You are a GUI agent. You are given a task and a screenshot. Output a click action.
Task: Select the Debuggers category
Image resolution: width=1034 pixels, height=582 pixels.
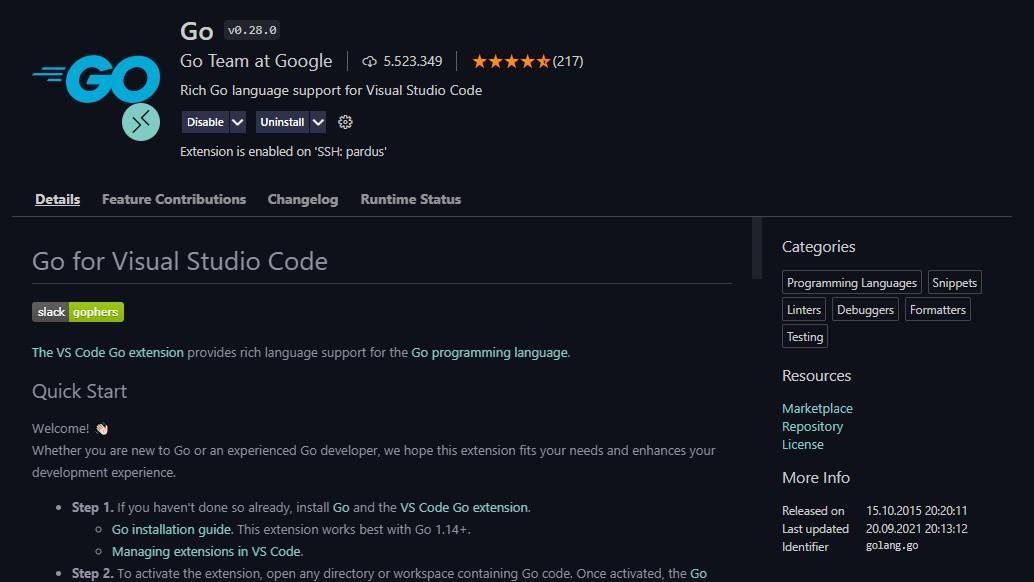[865, 310]
